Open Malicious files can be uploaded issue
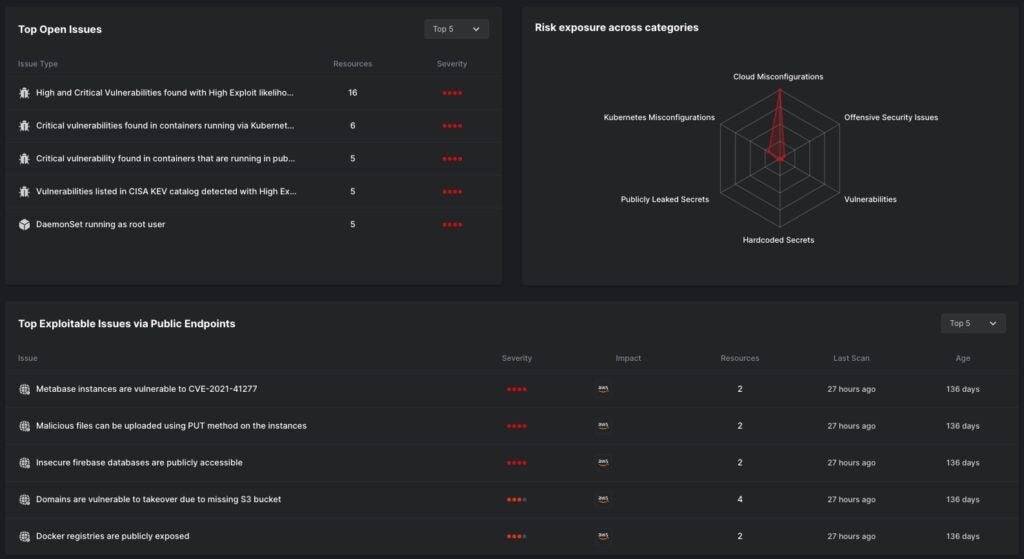 pos(171,426)
